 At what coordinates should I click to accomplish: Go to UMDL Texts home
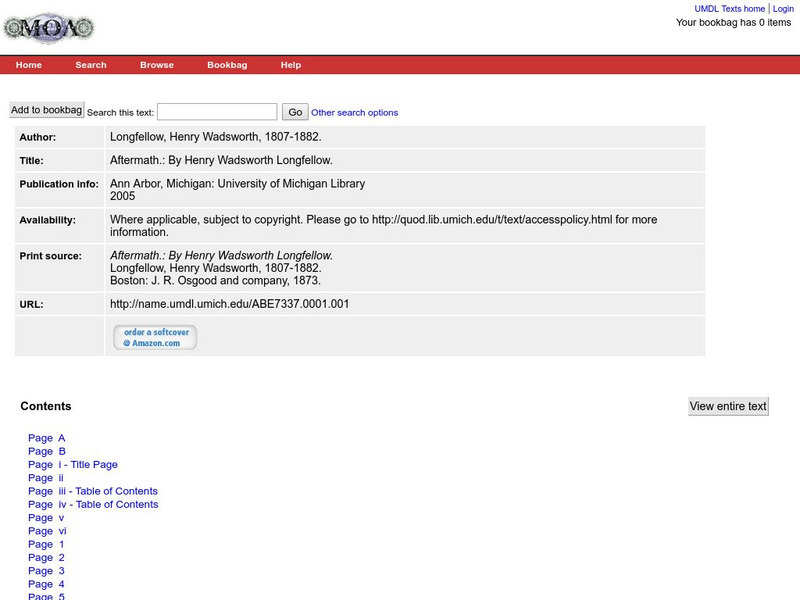(x=730, y=9)
